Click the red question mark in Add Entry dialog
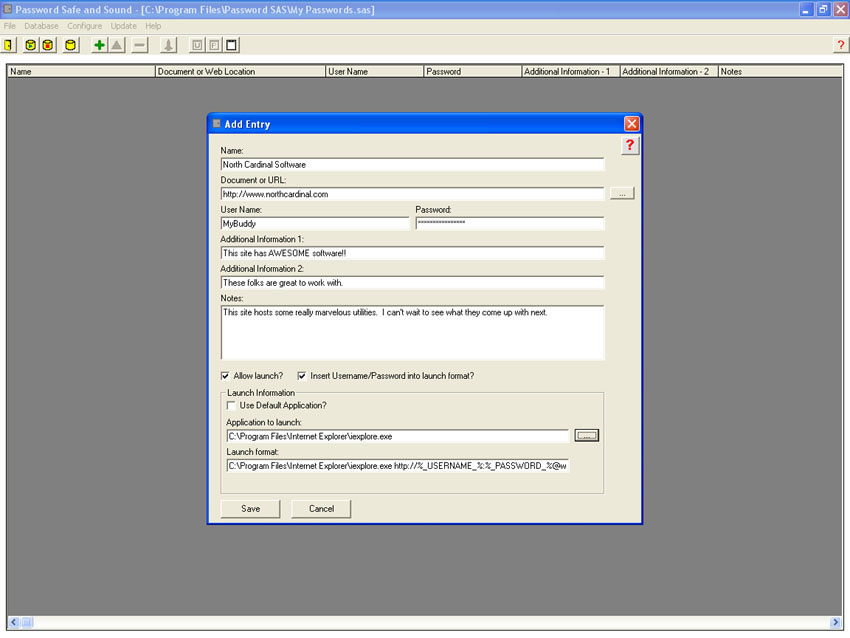 629,146
